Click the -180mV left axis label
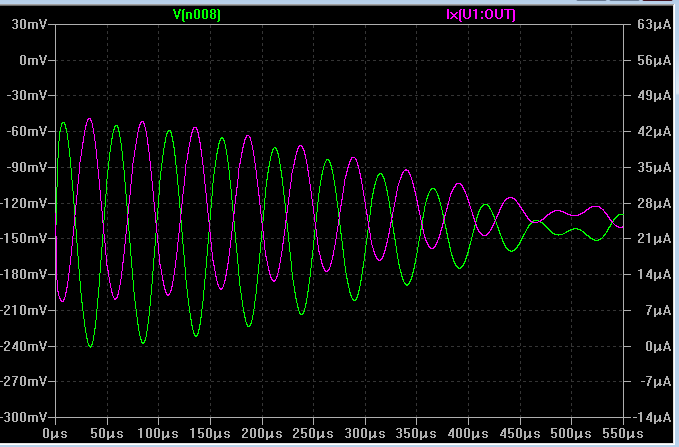 [23, 274]
